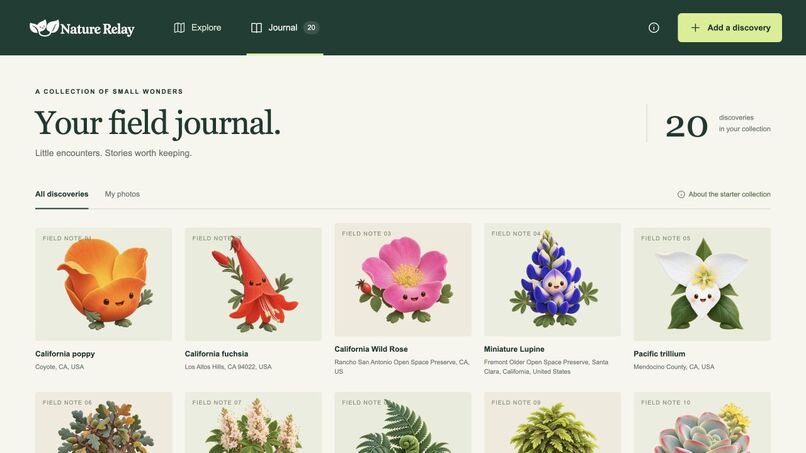This screenshot has width=806, height=453.
Task: Click the Field Note 05 label
Action: coord(666,239)
